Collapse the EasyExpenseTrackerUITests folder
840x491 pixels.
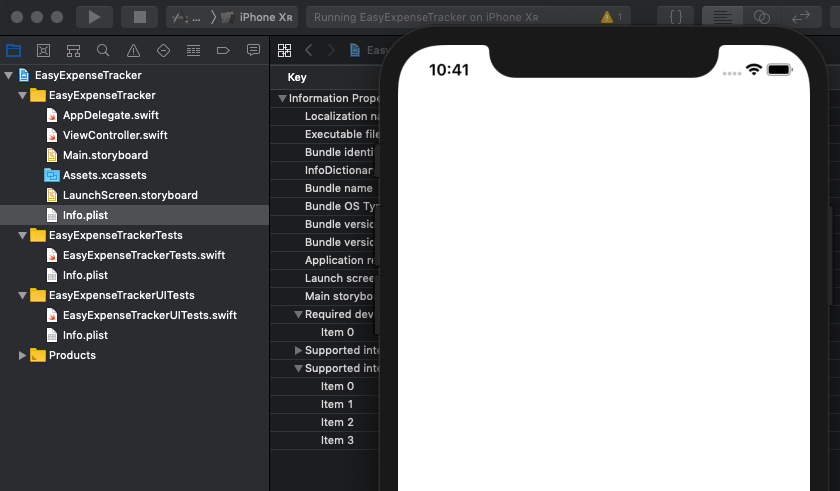(22, 296)
